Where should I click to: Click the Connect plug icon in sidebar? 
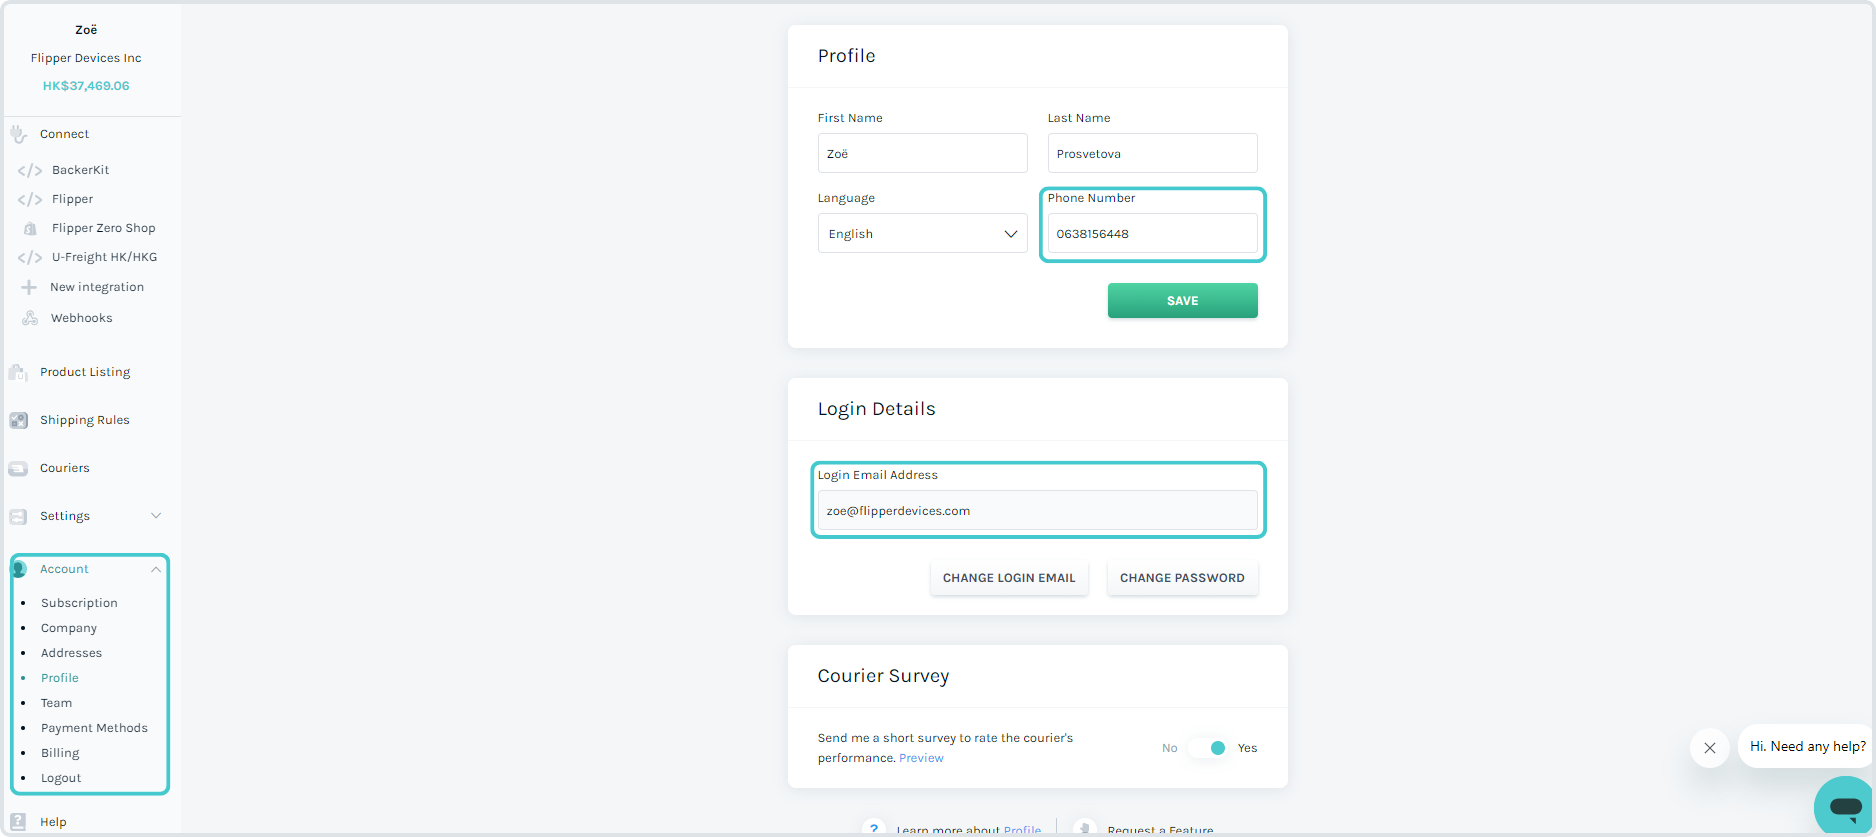18,134
